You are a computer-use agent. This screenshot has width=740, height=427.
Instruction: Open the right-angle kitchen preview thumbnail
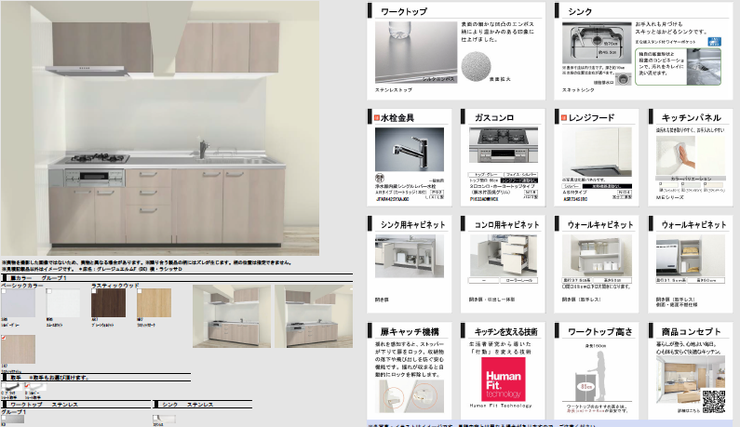coord(314,316)
